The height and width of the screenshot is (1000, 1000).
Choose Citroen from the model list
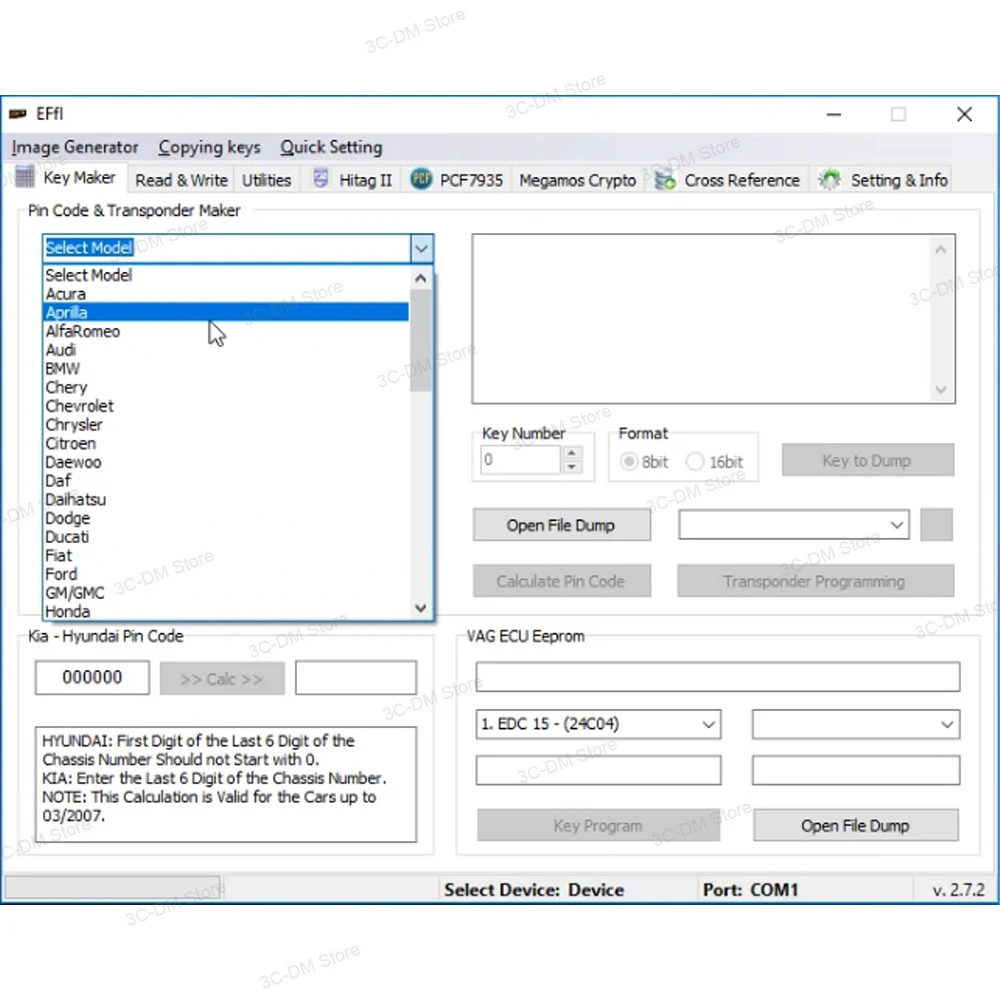pyautogui.click(x=226, y=443)
